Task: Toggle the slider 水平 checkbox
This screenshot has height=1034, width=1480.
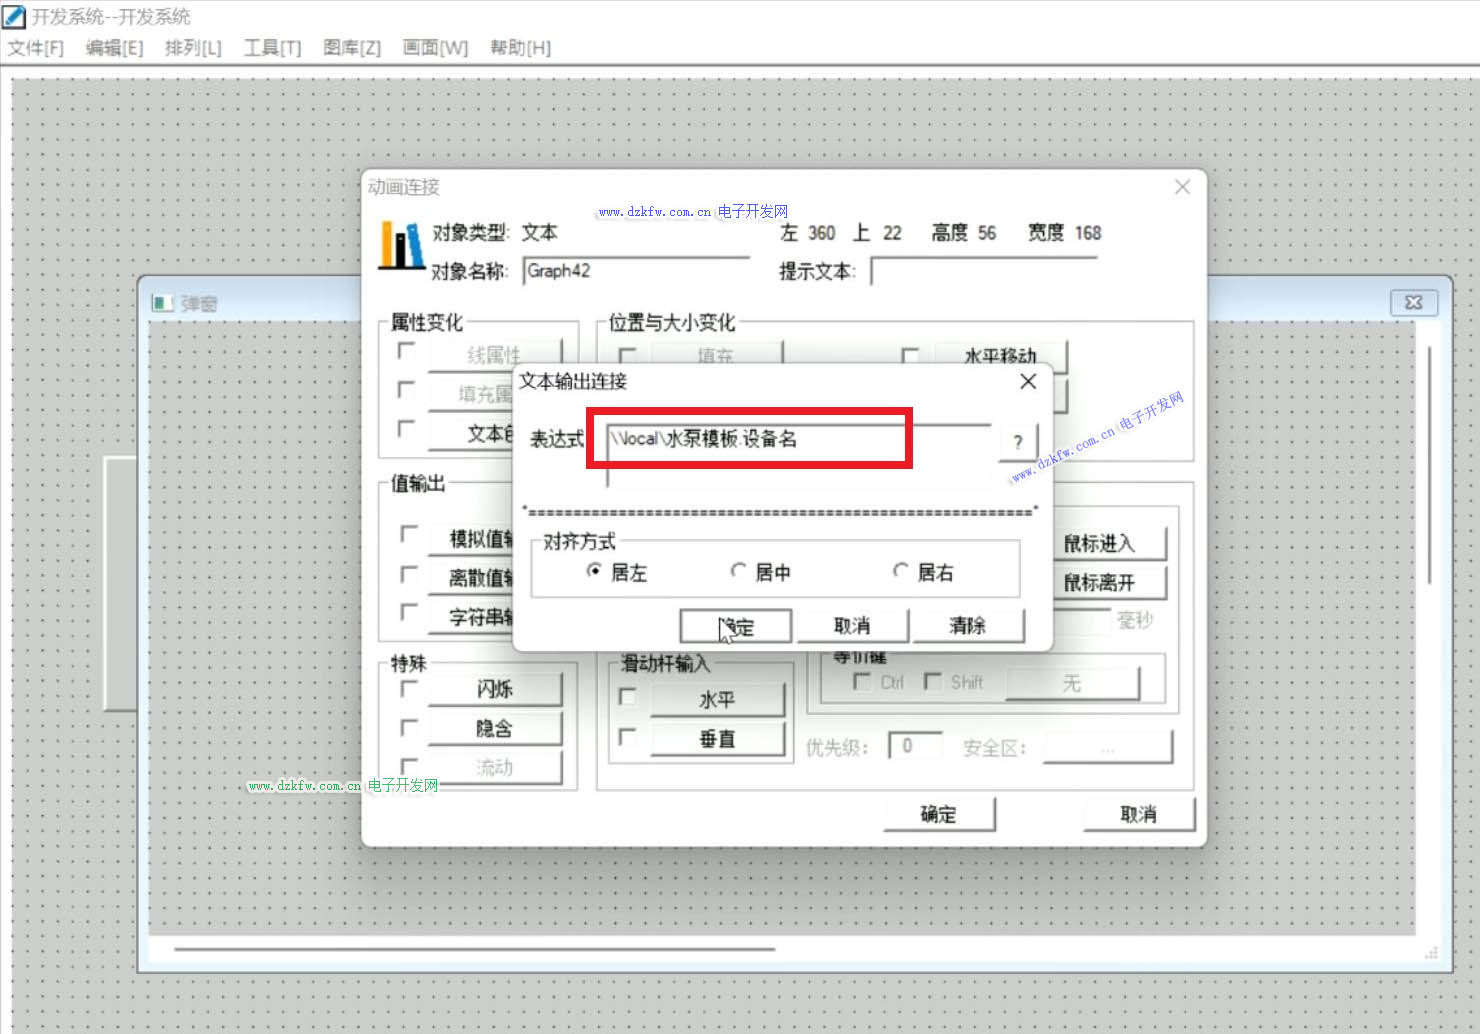Action: click(x=628, y=697)
